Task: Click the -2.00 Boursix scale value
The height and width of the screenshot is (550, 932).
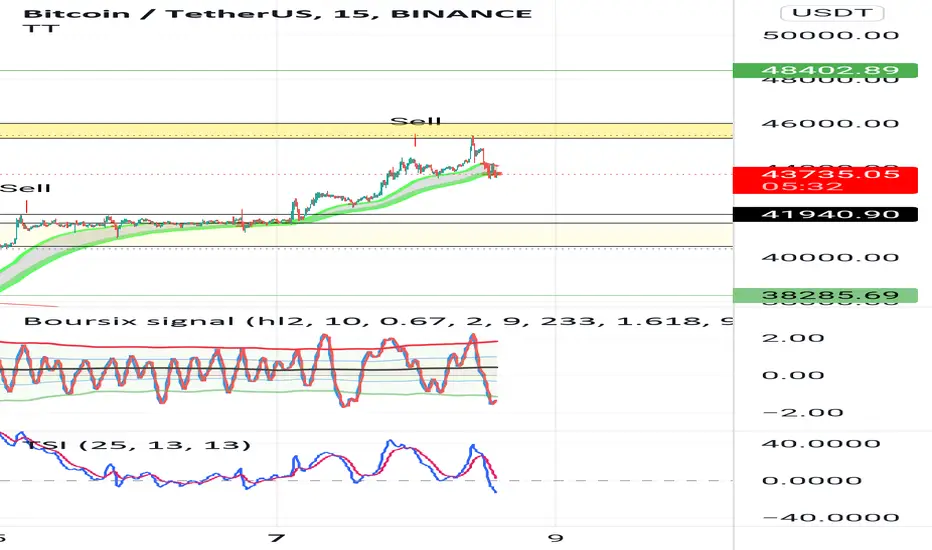Action: (x=801, y=413)
